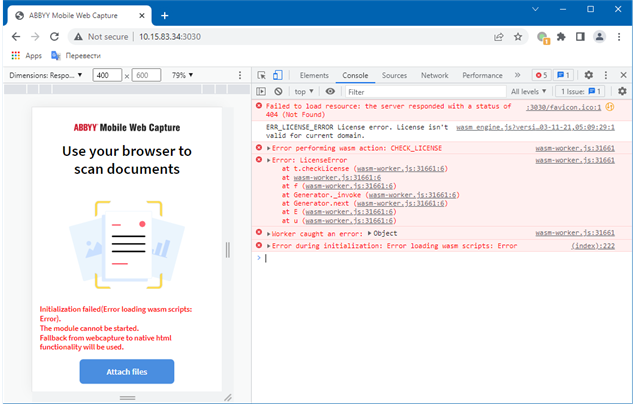Viewport: 634px width, 404px height.
Task: Activate the inspect element picker
Action: (x=262, y=75)
